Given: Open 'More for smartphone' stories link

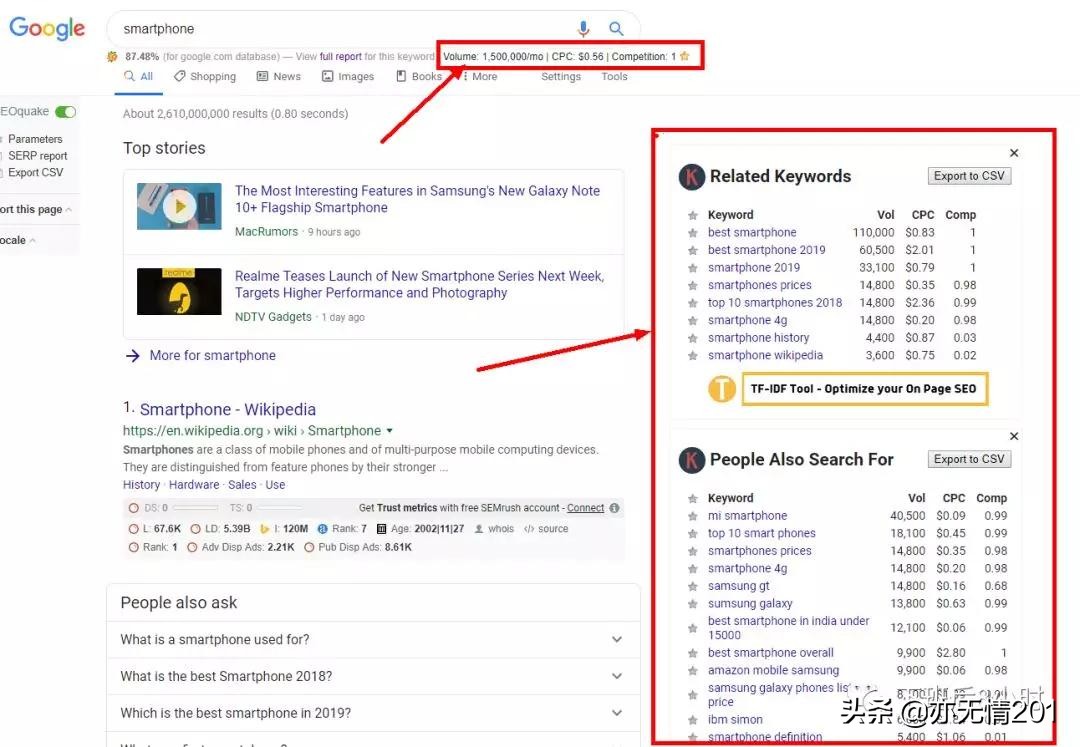Looking at the screenshot, I should point(212,356).
